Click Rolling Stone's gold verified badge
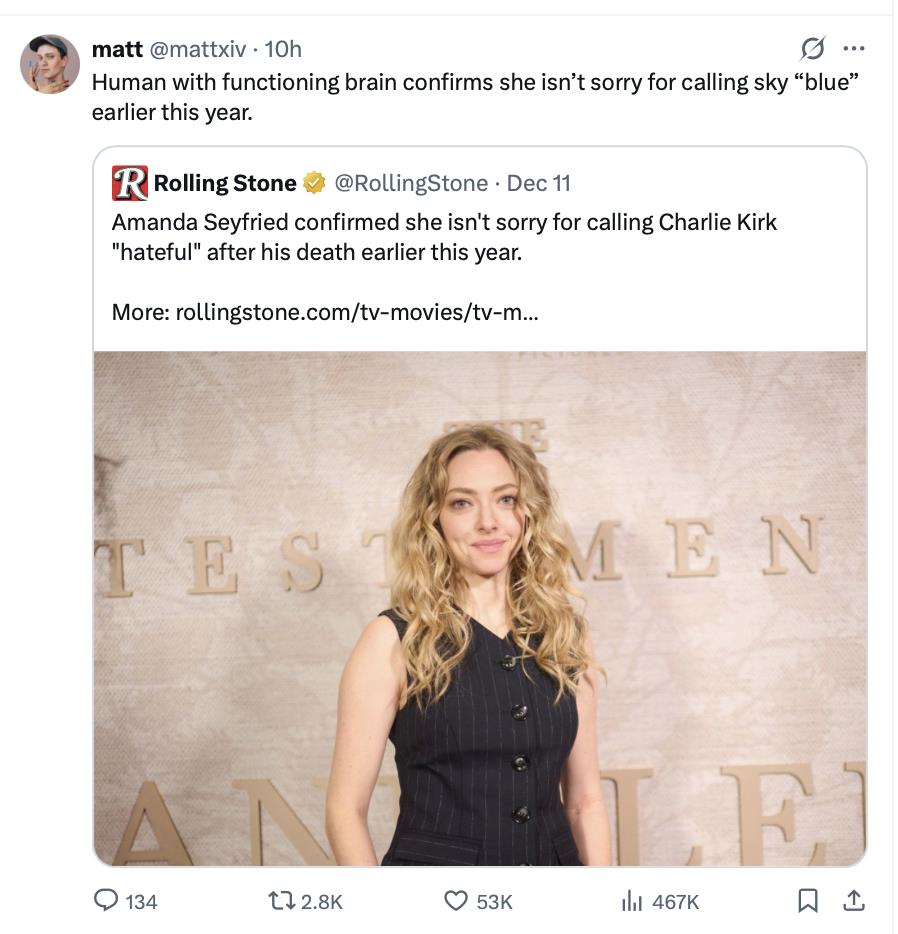Viewport: 898px width, 934px height. (x=314, y=183)
